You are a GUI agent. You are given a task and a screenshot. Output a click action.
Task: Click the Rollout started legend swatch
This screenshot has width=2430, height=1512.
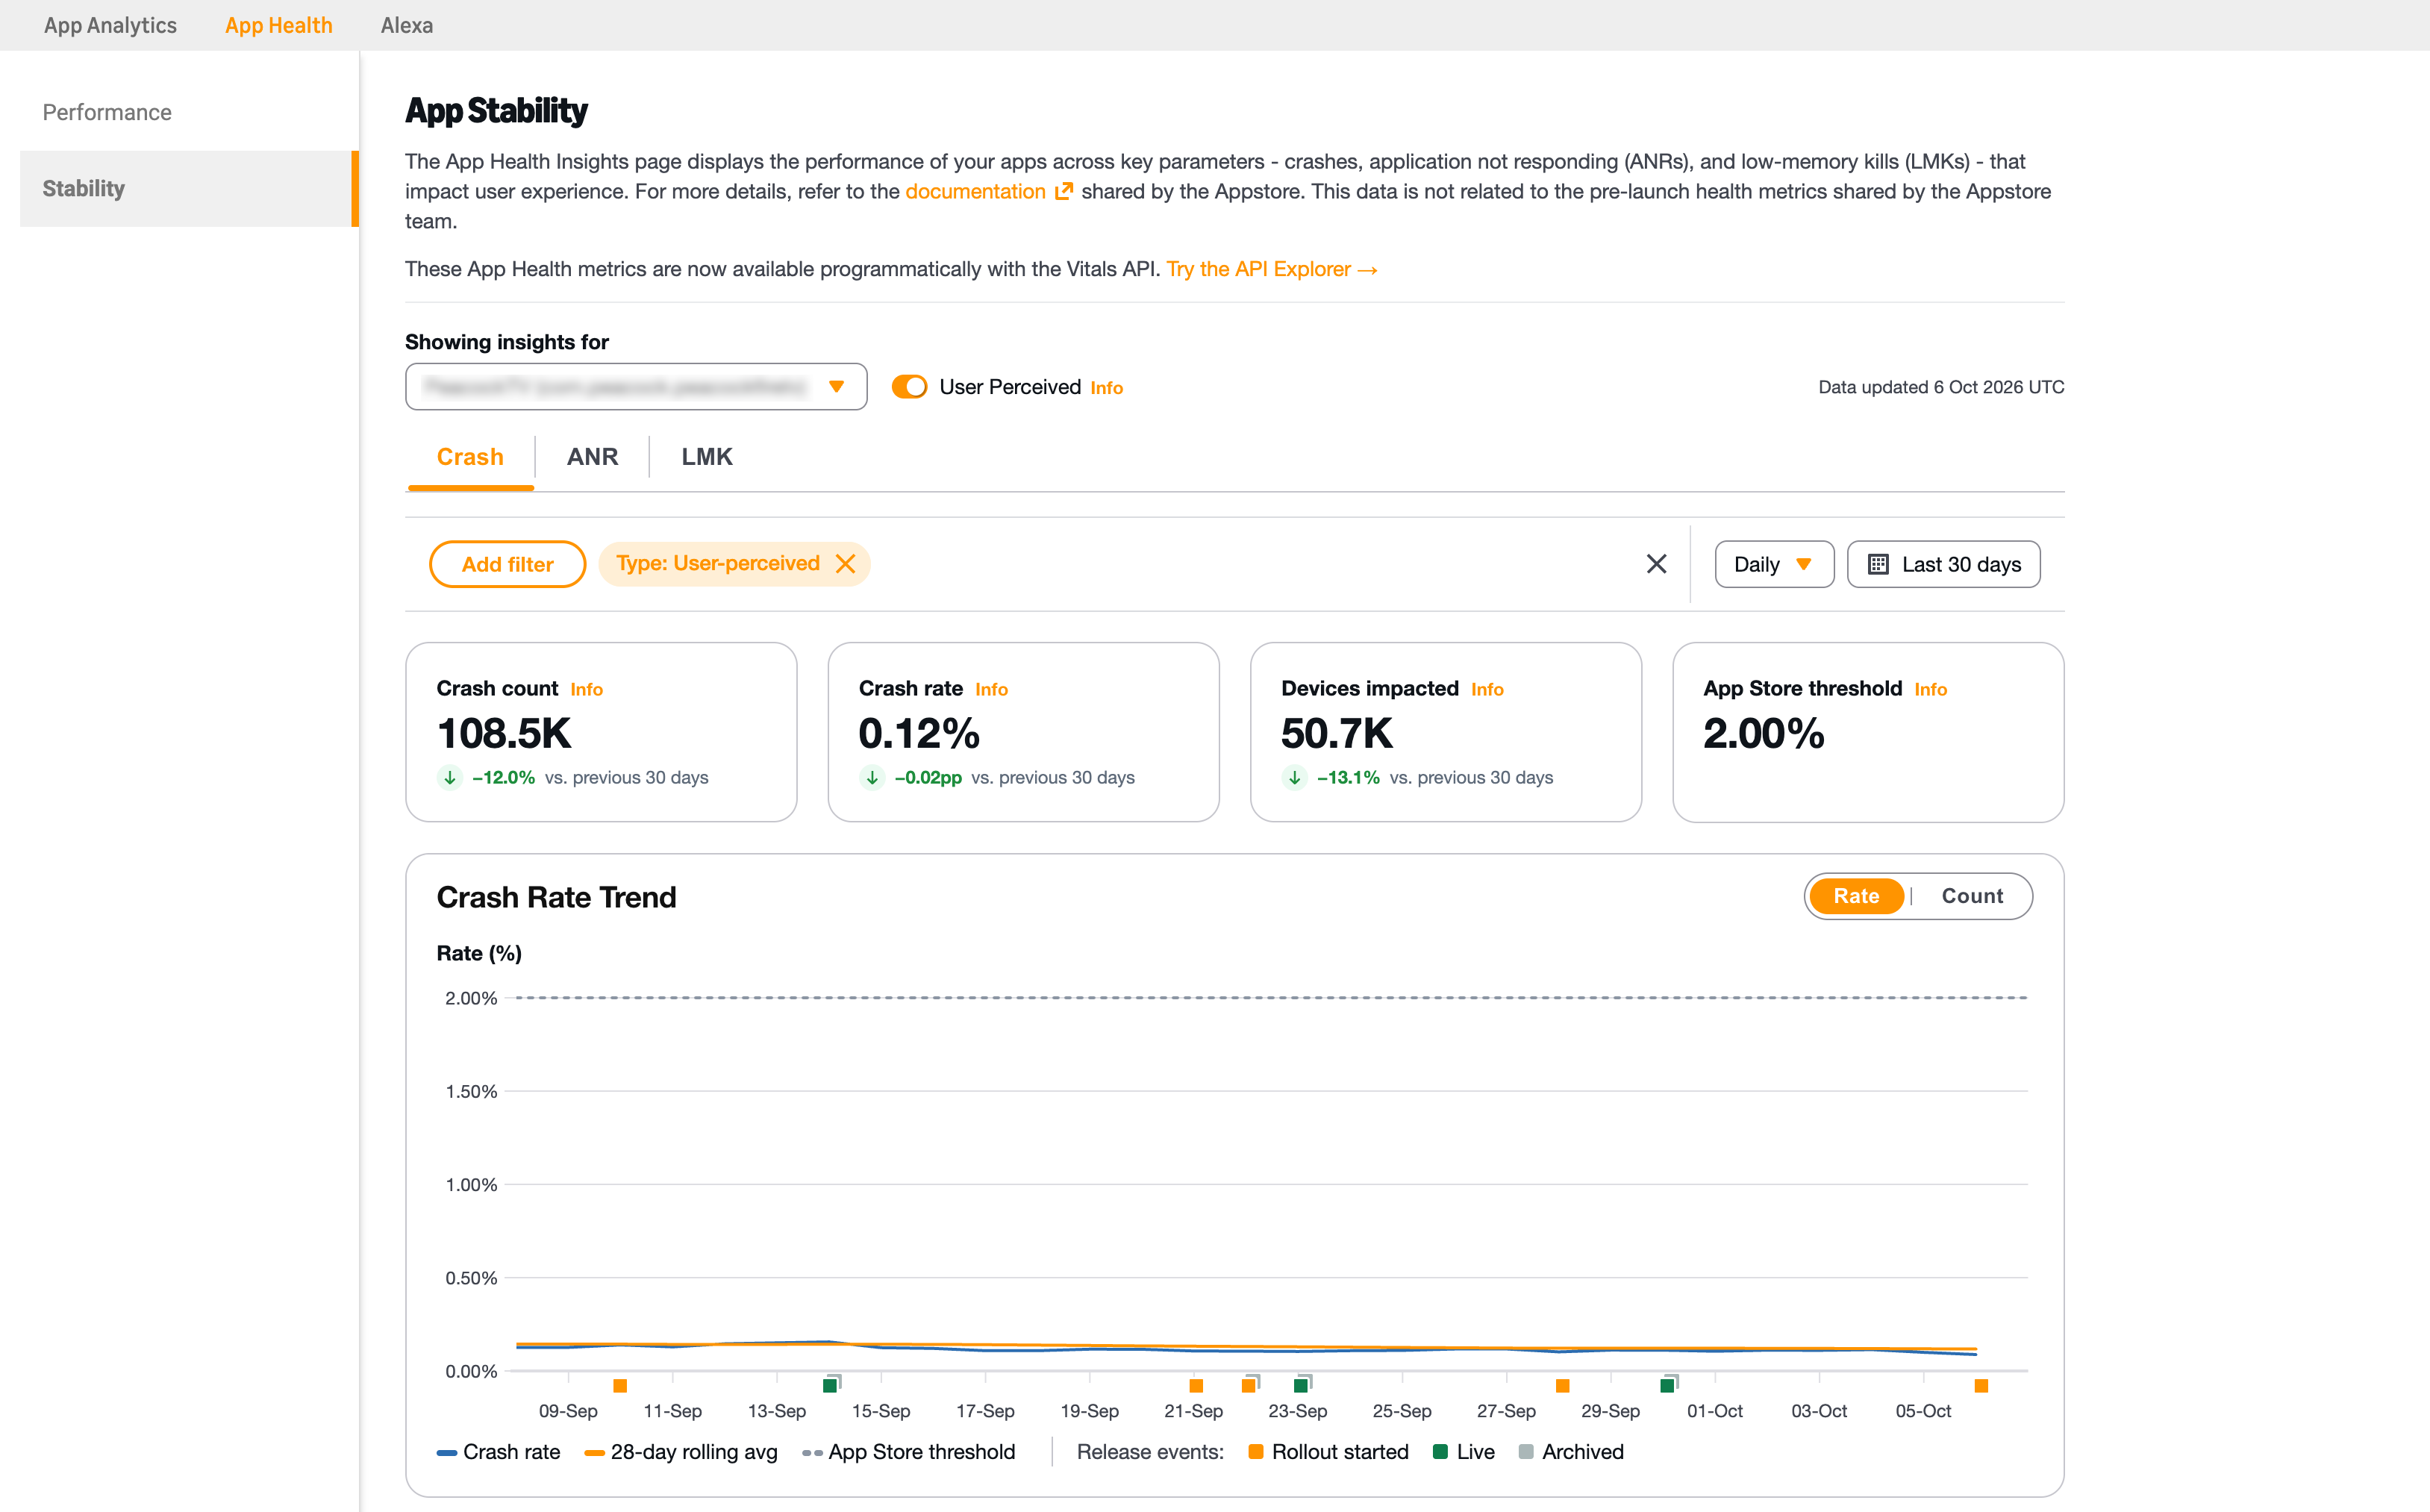(x=1256, y=1452)
